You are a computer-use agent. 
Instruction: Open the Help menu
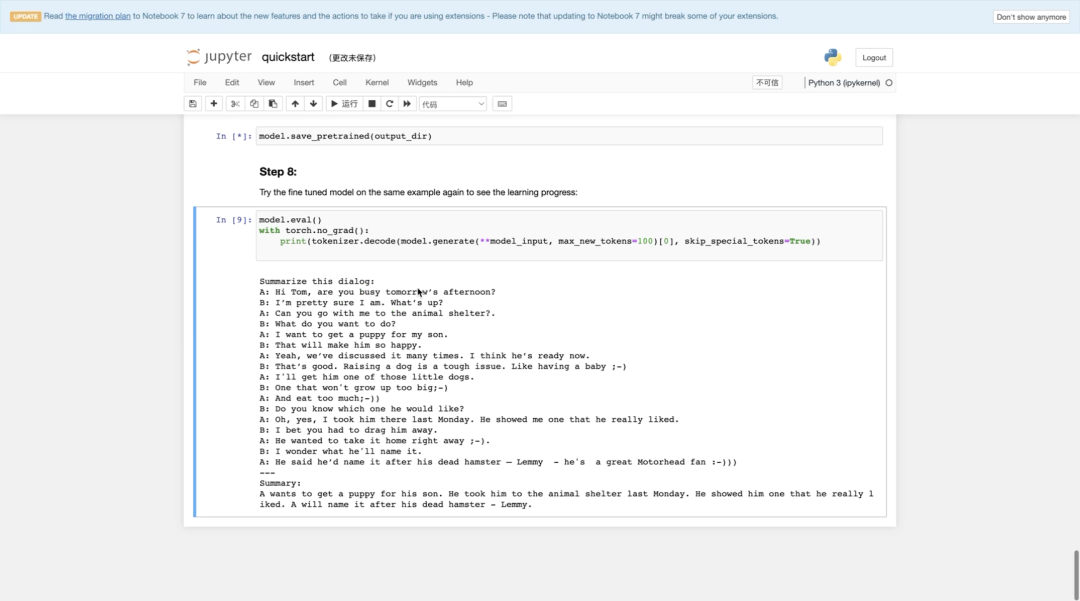464,83
